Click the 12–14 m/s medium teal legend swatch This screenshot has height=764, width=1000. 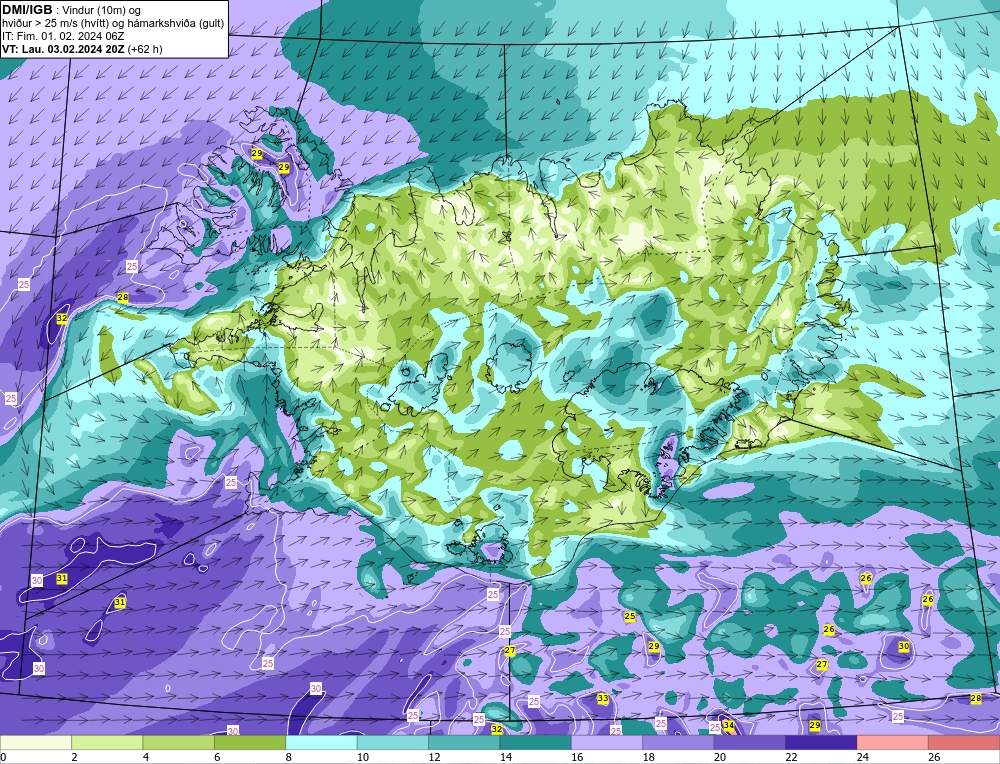[x=464, y=743]
